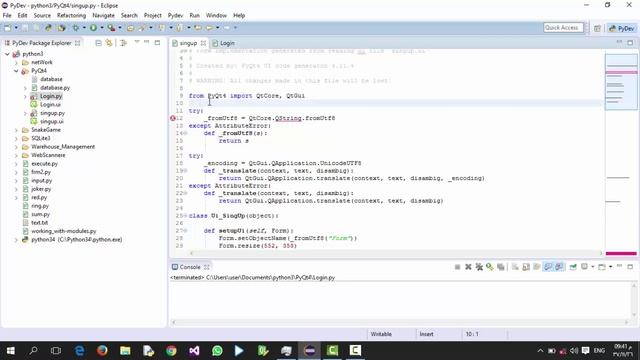Minimize the Package Explorer panel
The image size is (640, 360).
tap(147, 42)
